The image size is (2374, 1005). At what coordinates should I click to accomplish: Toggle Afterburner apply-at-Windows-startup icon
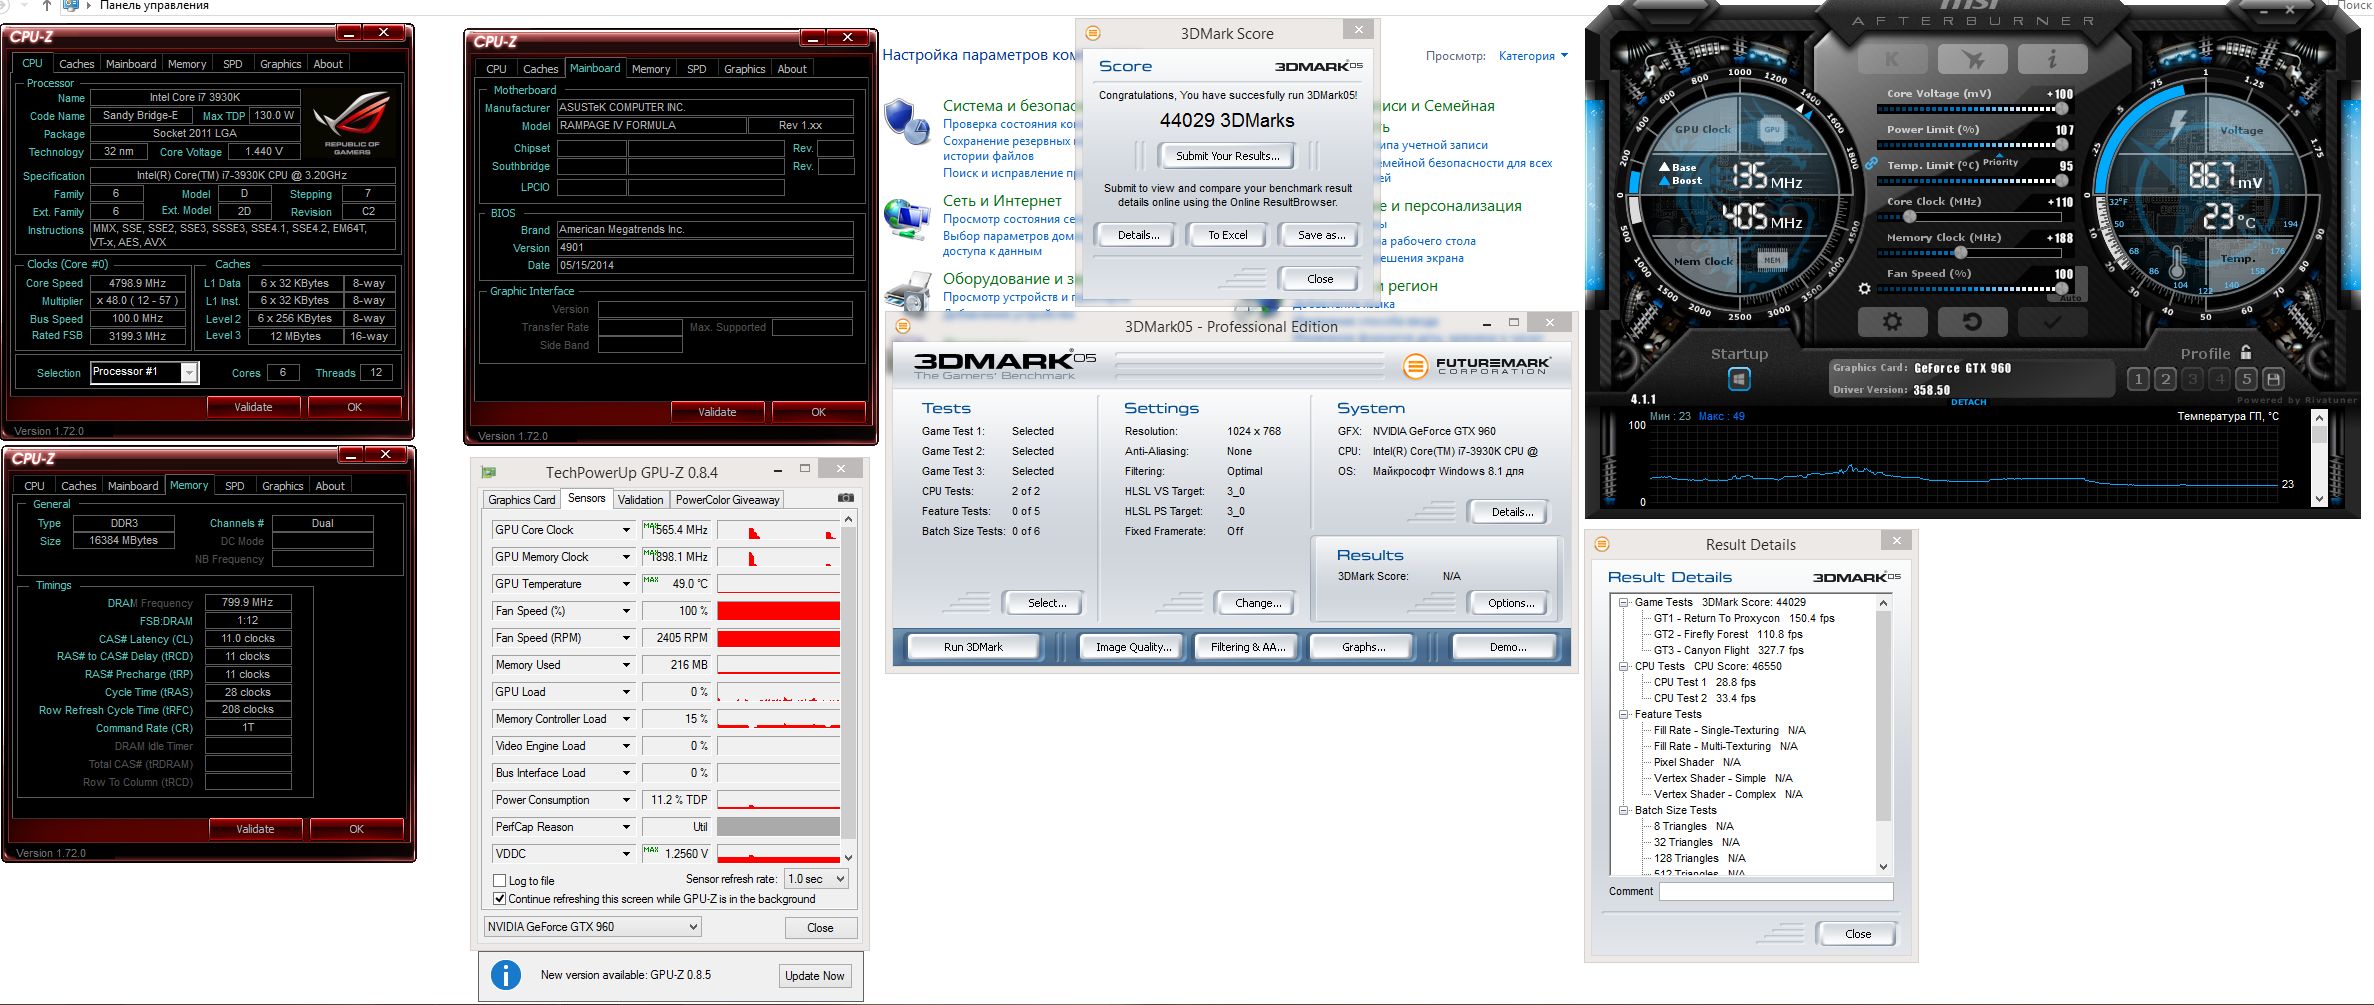(x=1739, y=379)
